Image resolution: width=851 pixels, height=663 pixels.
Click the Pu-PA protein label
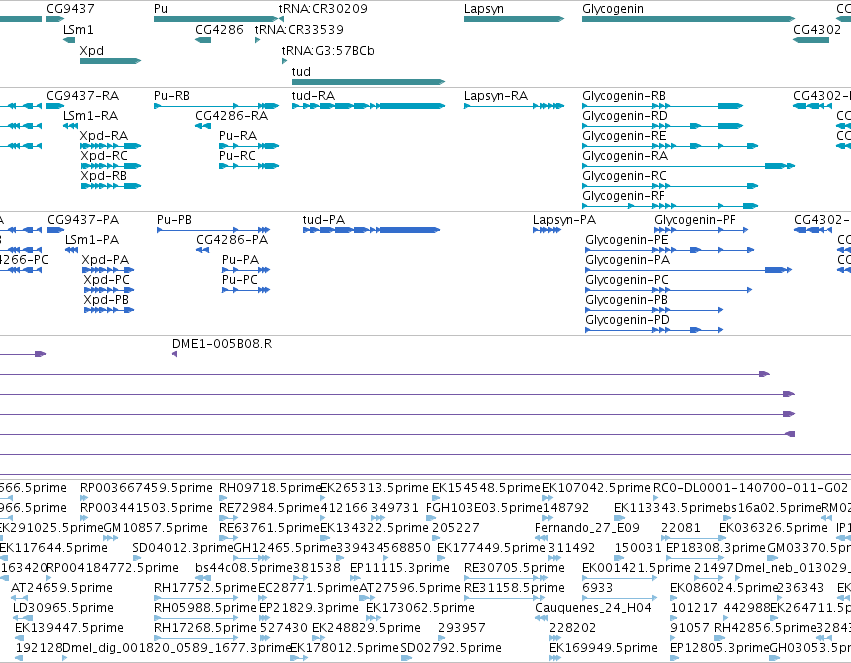coord(240,260)
